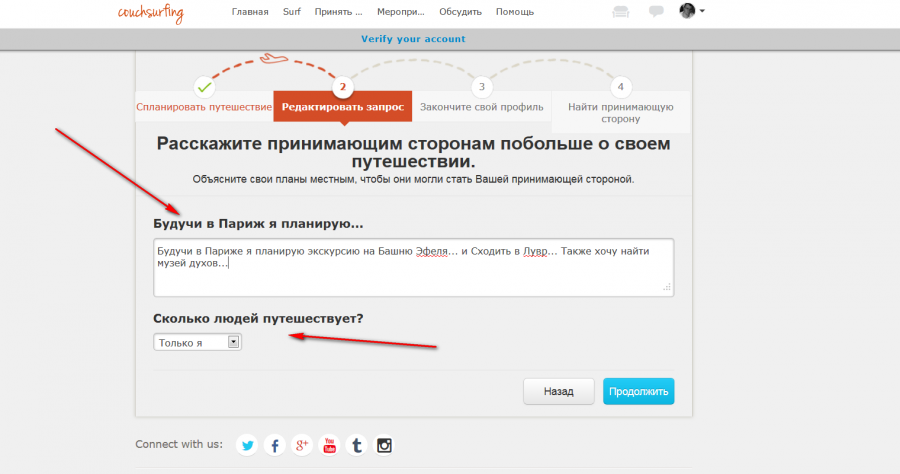The width and height of the screenshot is (900, 474).
Task: Open the Обсудить menu item
Action: [x=460, y=12]
